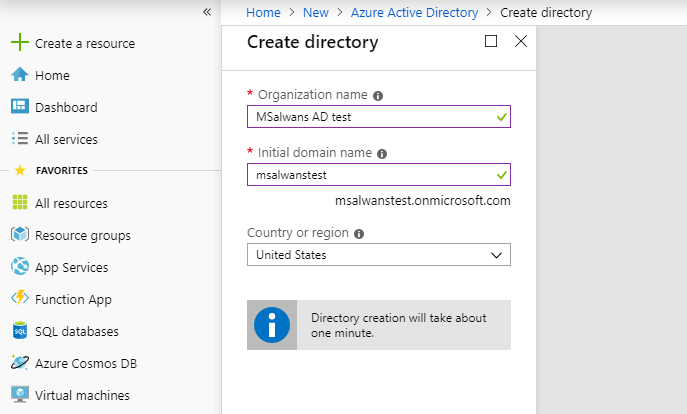Click the Azure Cosmos DB planet icon

click(x=20, y=362)
